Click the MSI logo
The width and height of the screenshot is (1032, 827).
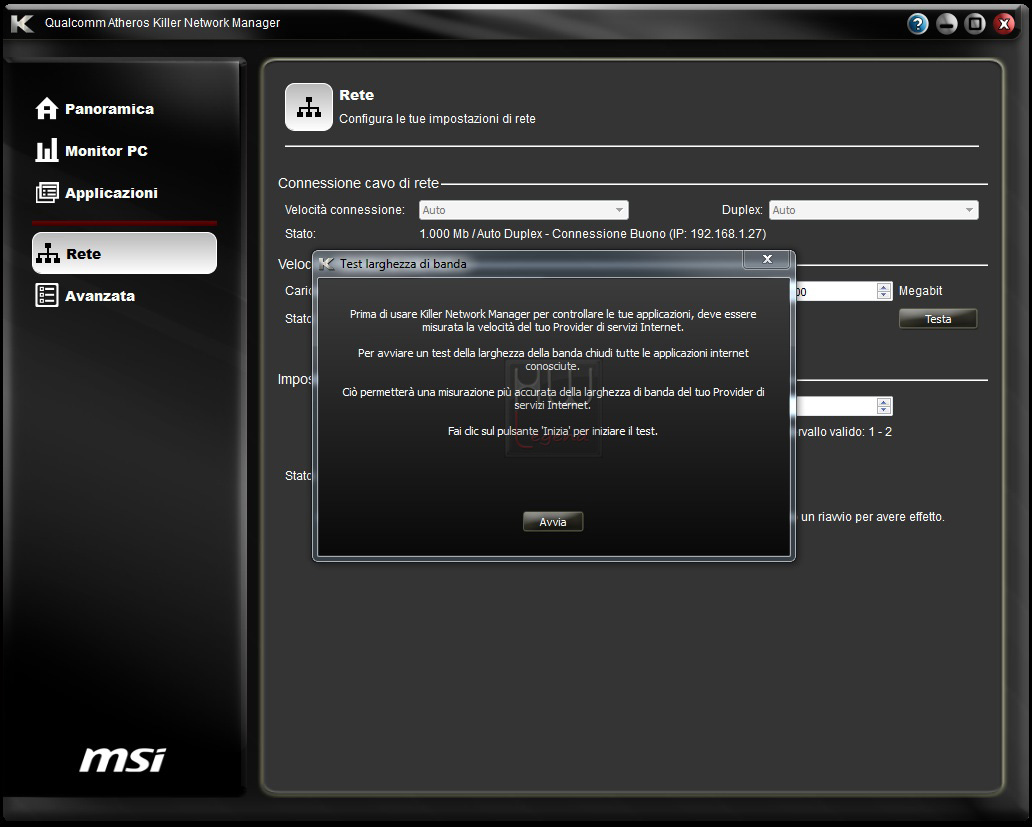point(122,760)
